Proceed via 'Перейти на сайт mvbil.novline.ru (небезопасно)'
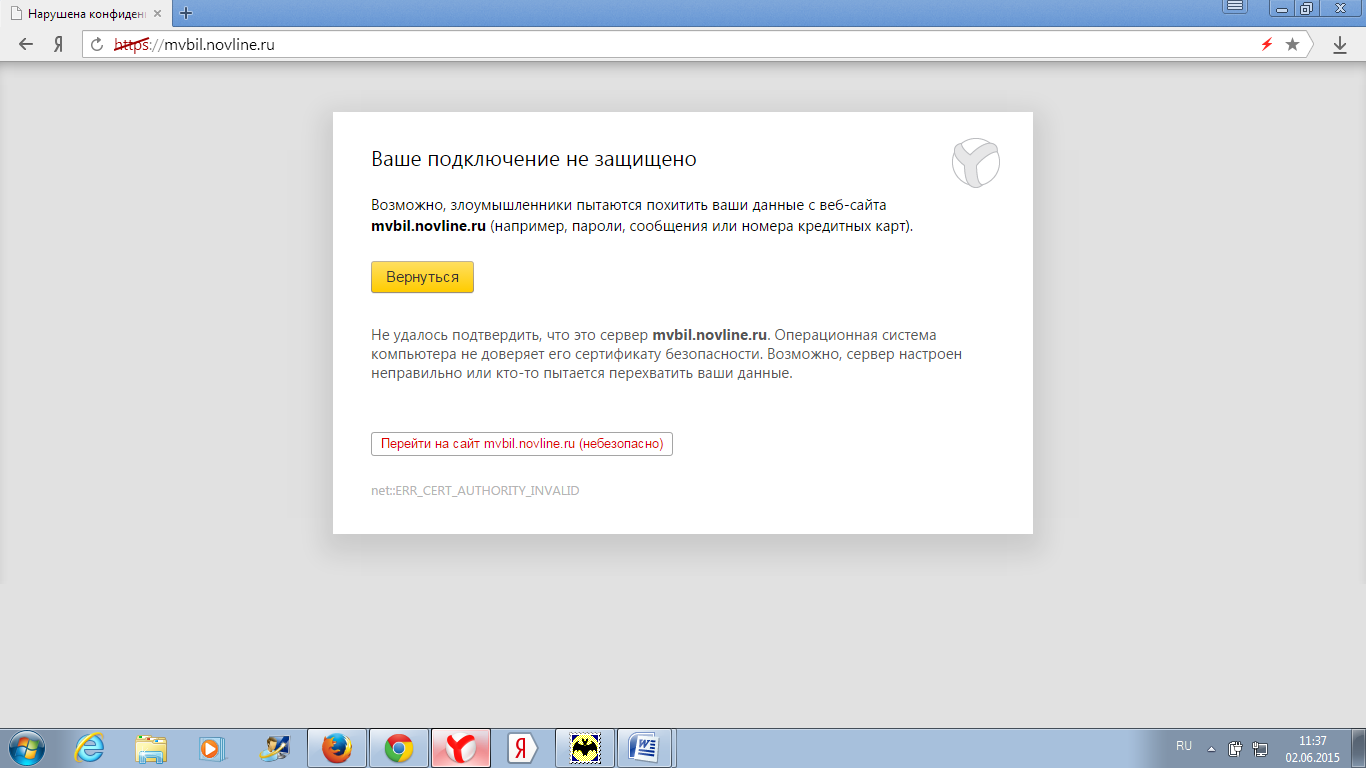Screen dimensions: 1366x768 tap(521, 444)
